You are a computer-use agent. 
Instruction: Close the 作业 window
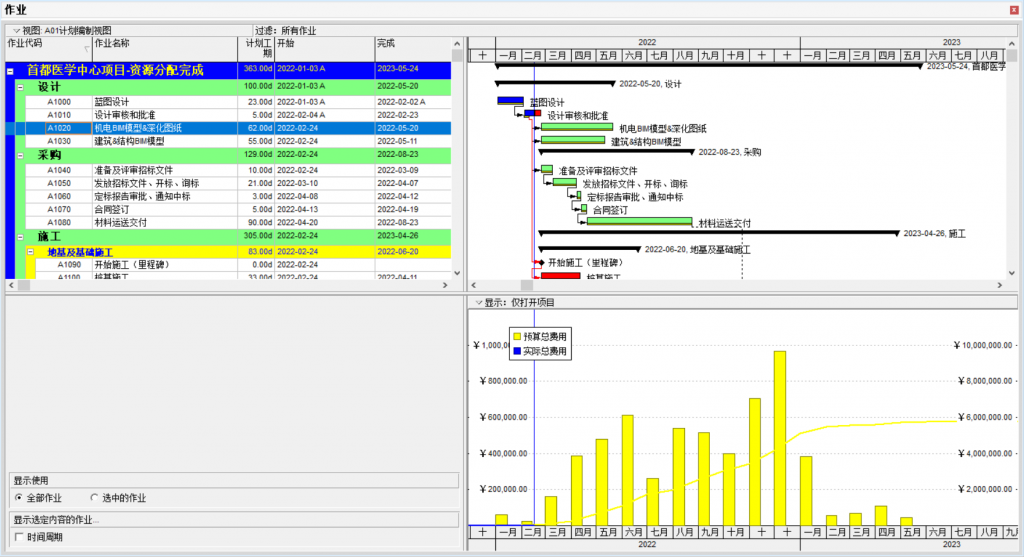point(1014,10)
